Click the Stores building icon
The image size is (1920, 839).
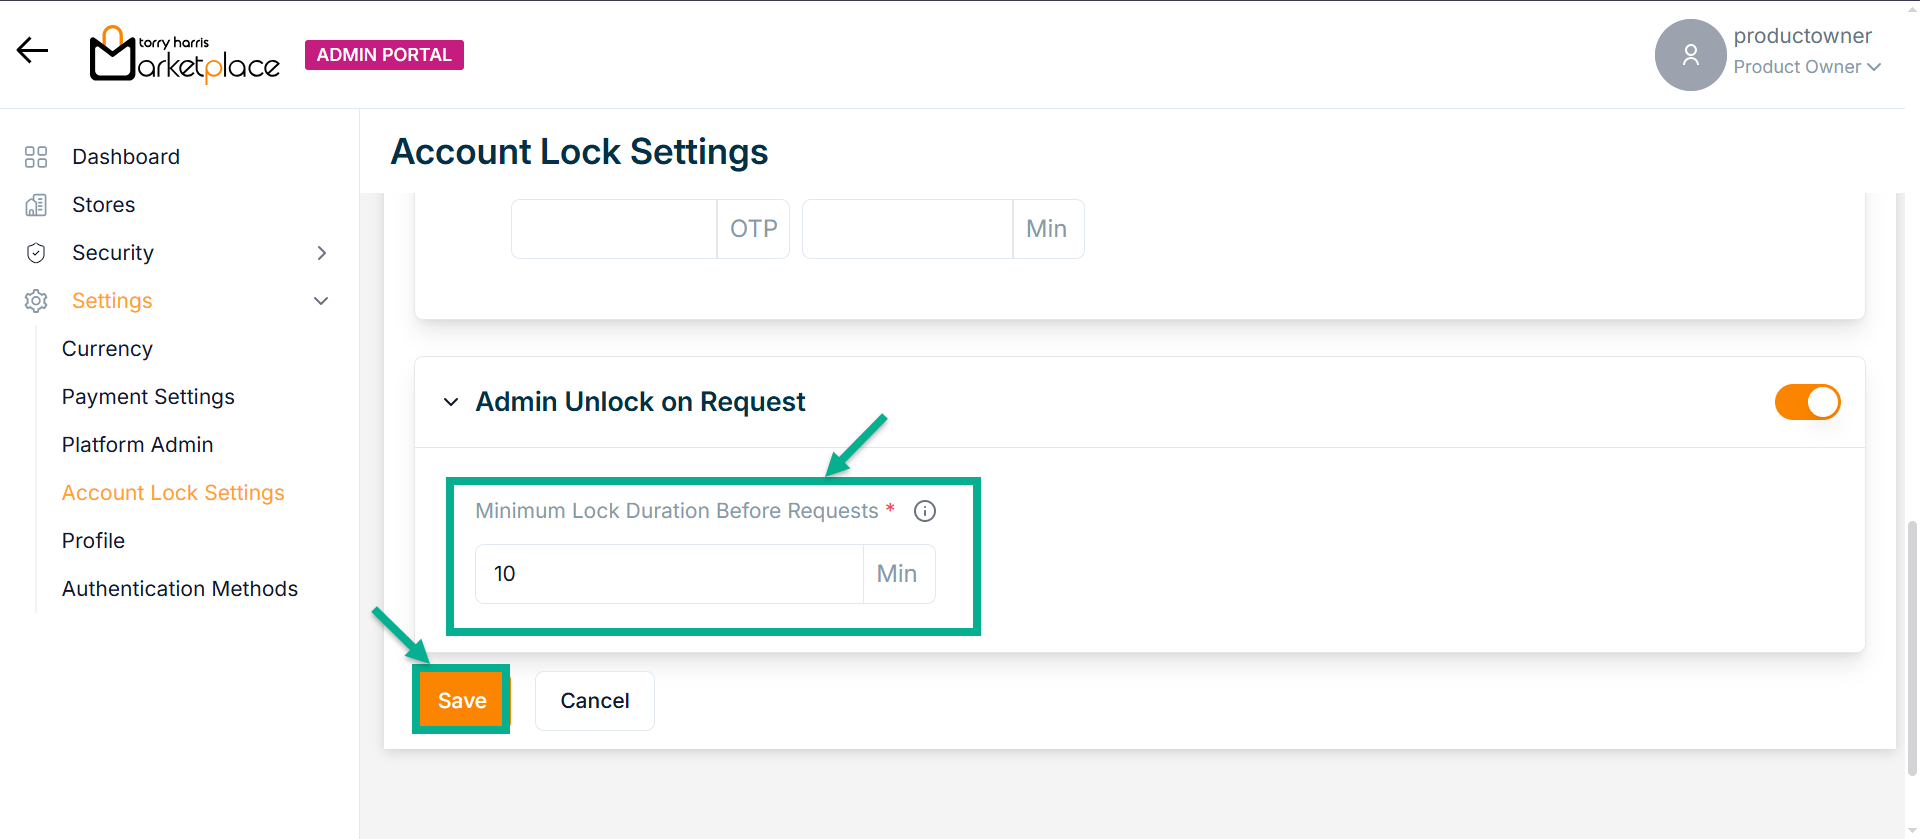click(36, 205)
